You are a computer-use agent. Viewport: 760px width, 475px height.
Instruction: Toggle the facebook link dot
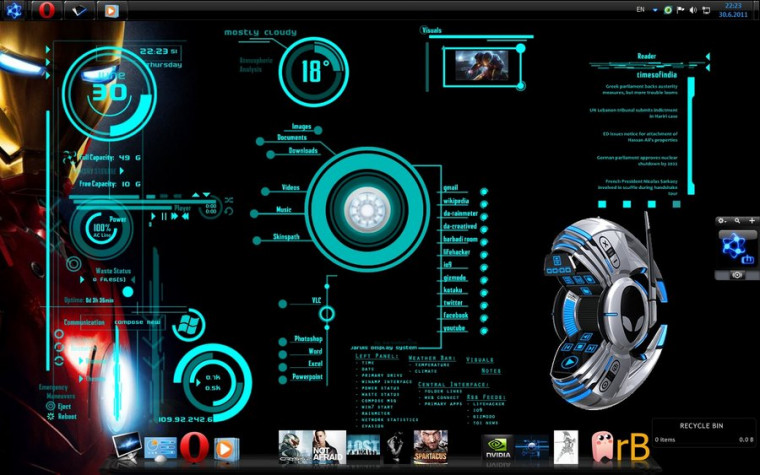[x=484, y=318]
